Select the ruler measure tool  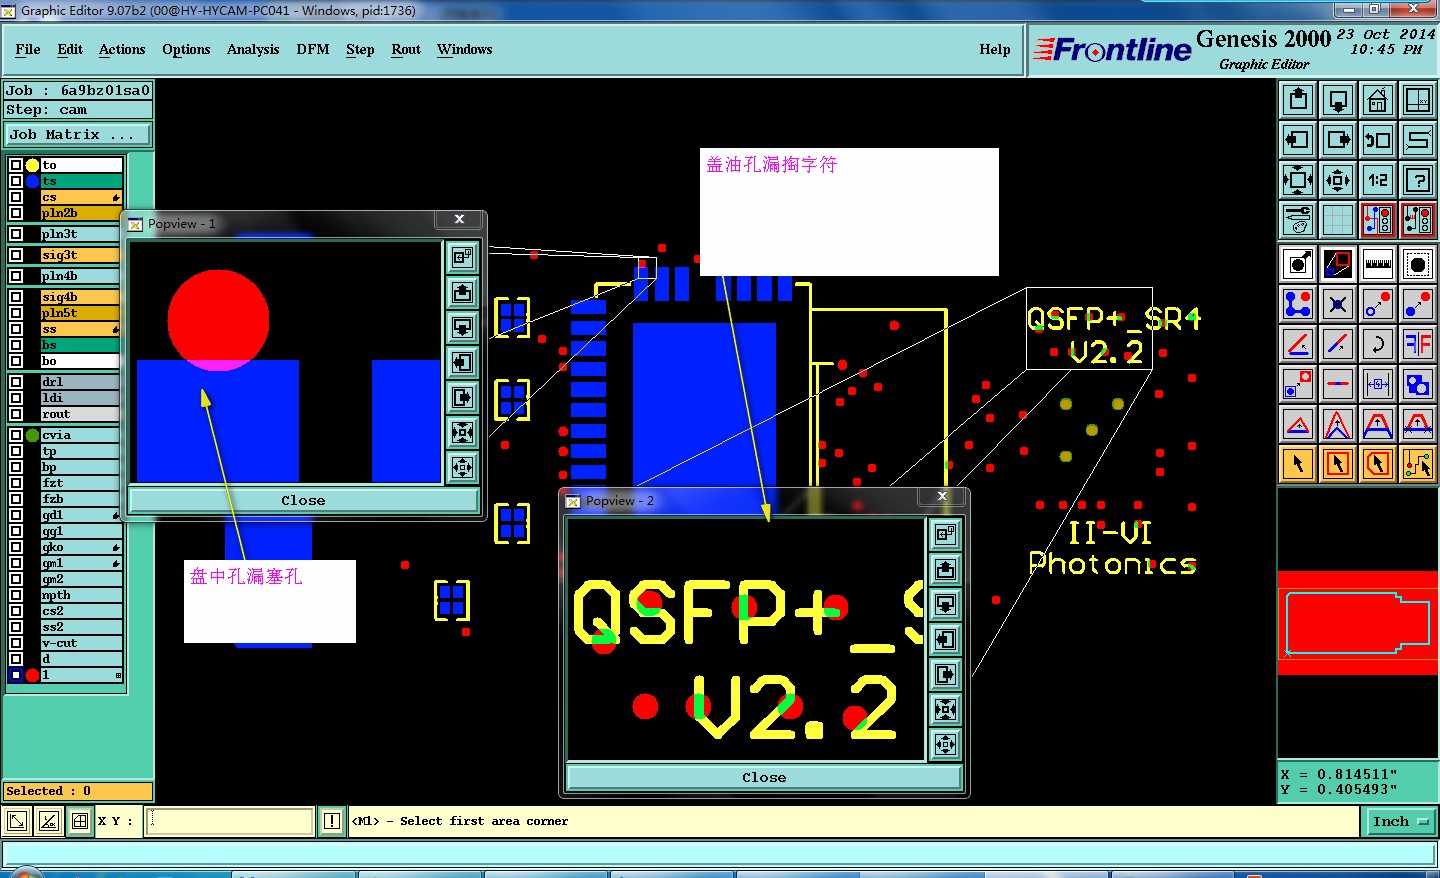tap(1378, 264)
